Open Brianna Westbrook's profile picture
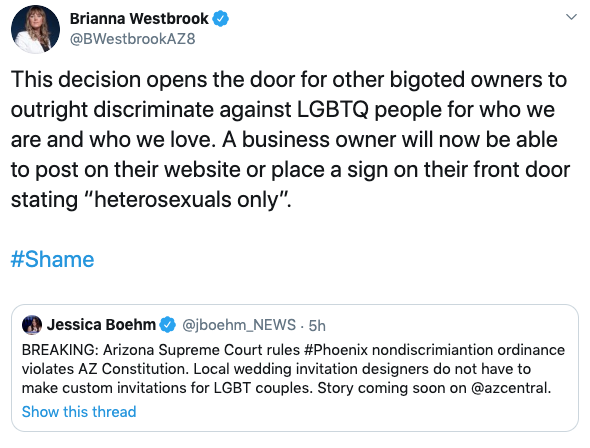The image size is (590, 448). click(x=35, y=29)
